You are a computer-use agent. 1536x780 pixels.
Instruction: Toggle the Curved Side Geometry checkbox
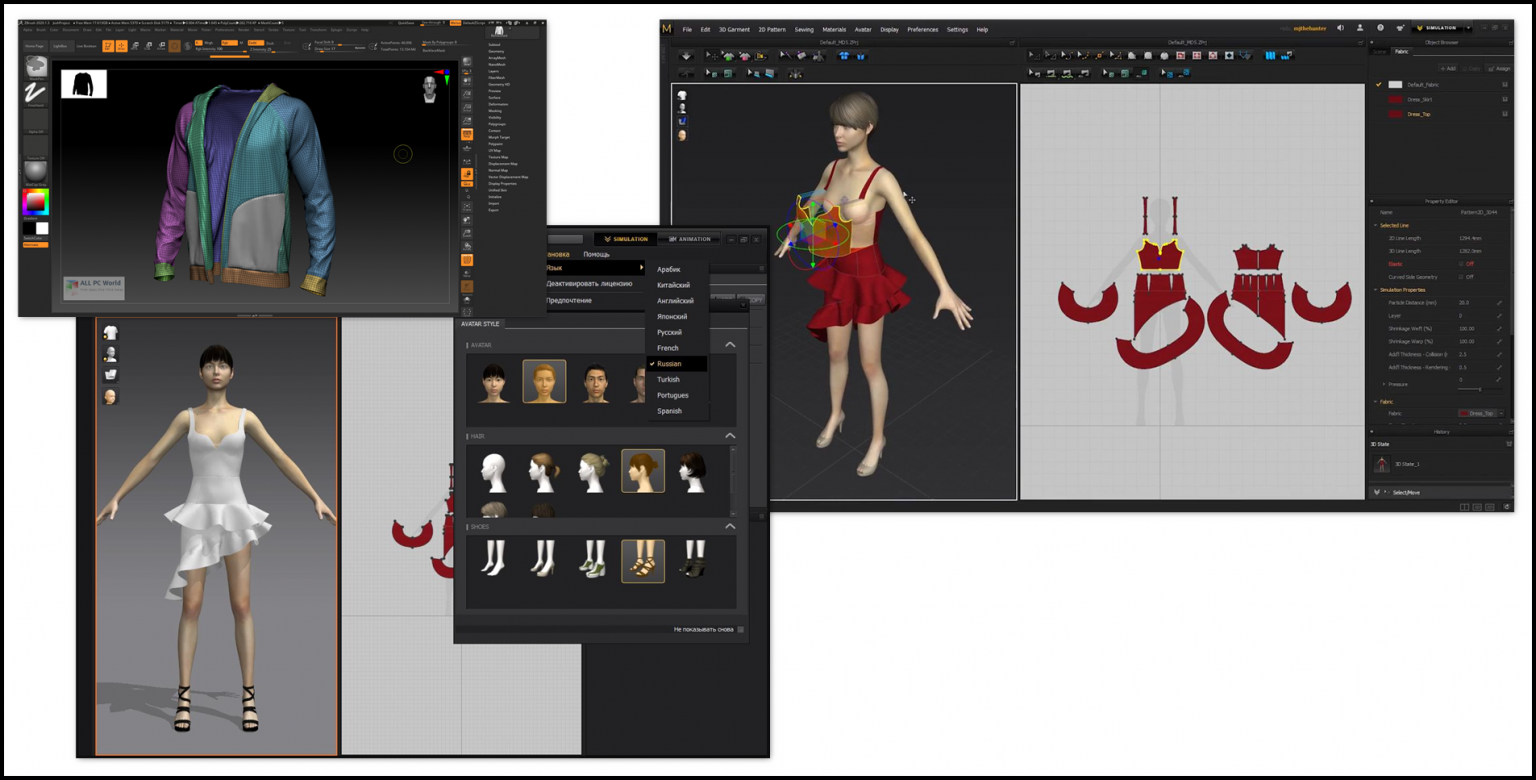pyautogui.click(x=1461, y=277)
